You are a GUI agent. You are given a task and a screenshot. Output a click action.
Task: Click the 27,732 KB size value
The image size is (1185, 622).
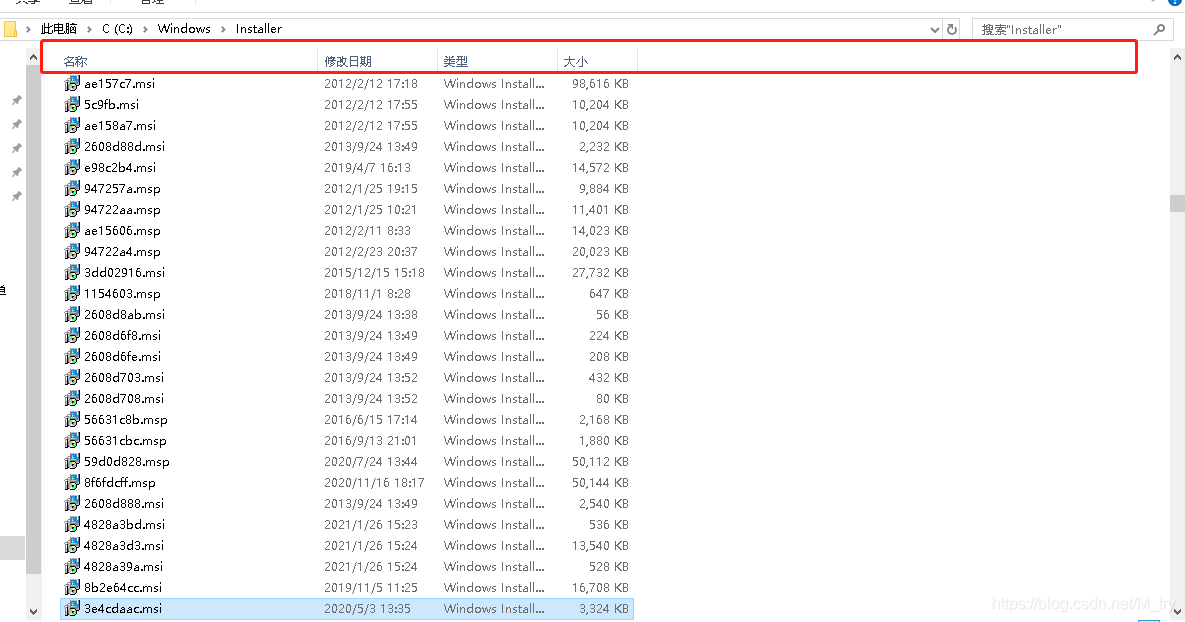(600, 273)
